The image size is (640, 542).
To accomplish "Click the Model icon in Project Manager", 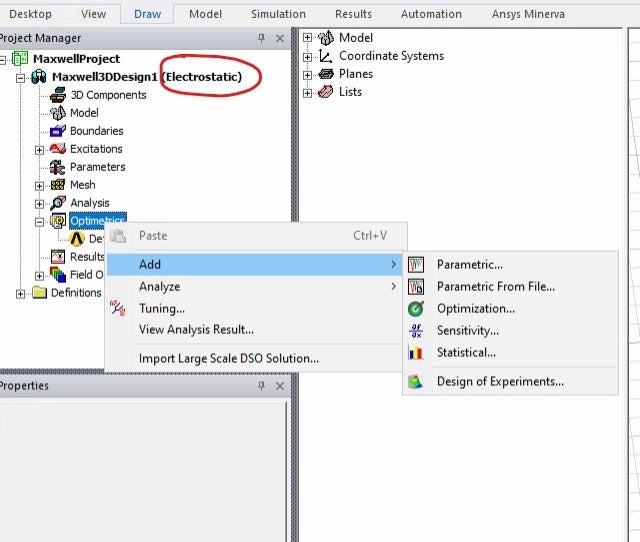I will coord(58,113).
